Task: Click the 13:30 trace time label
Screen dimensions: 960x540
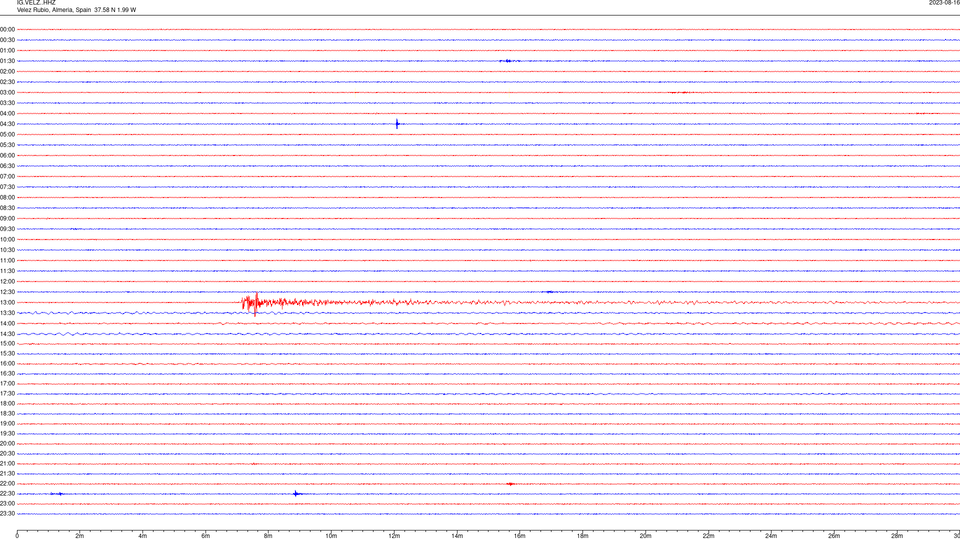Action: tap(7, 313)
